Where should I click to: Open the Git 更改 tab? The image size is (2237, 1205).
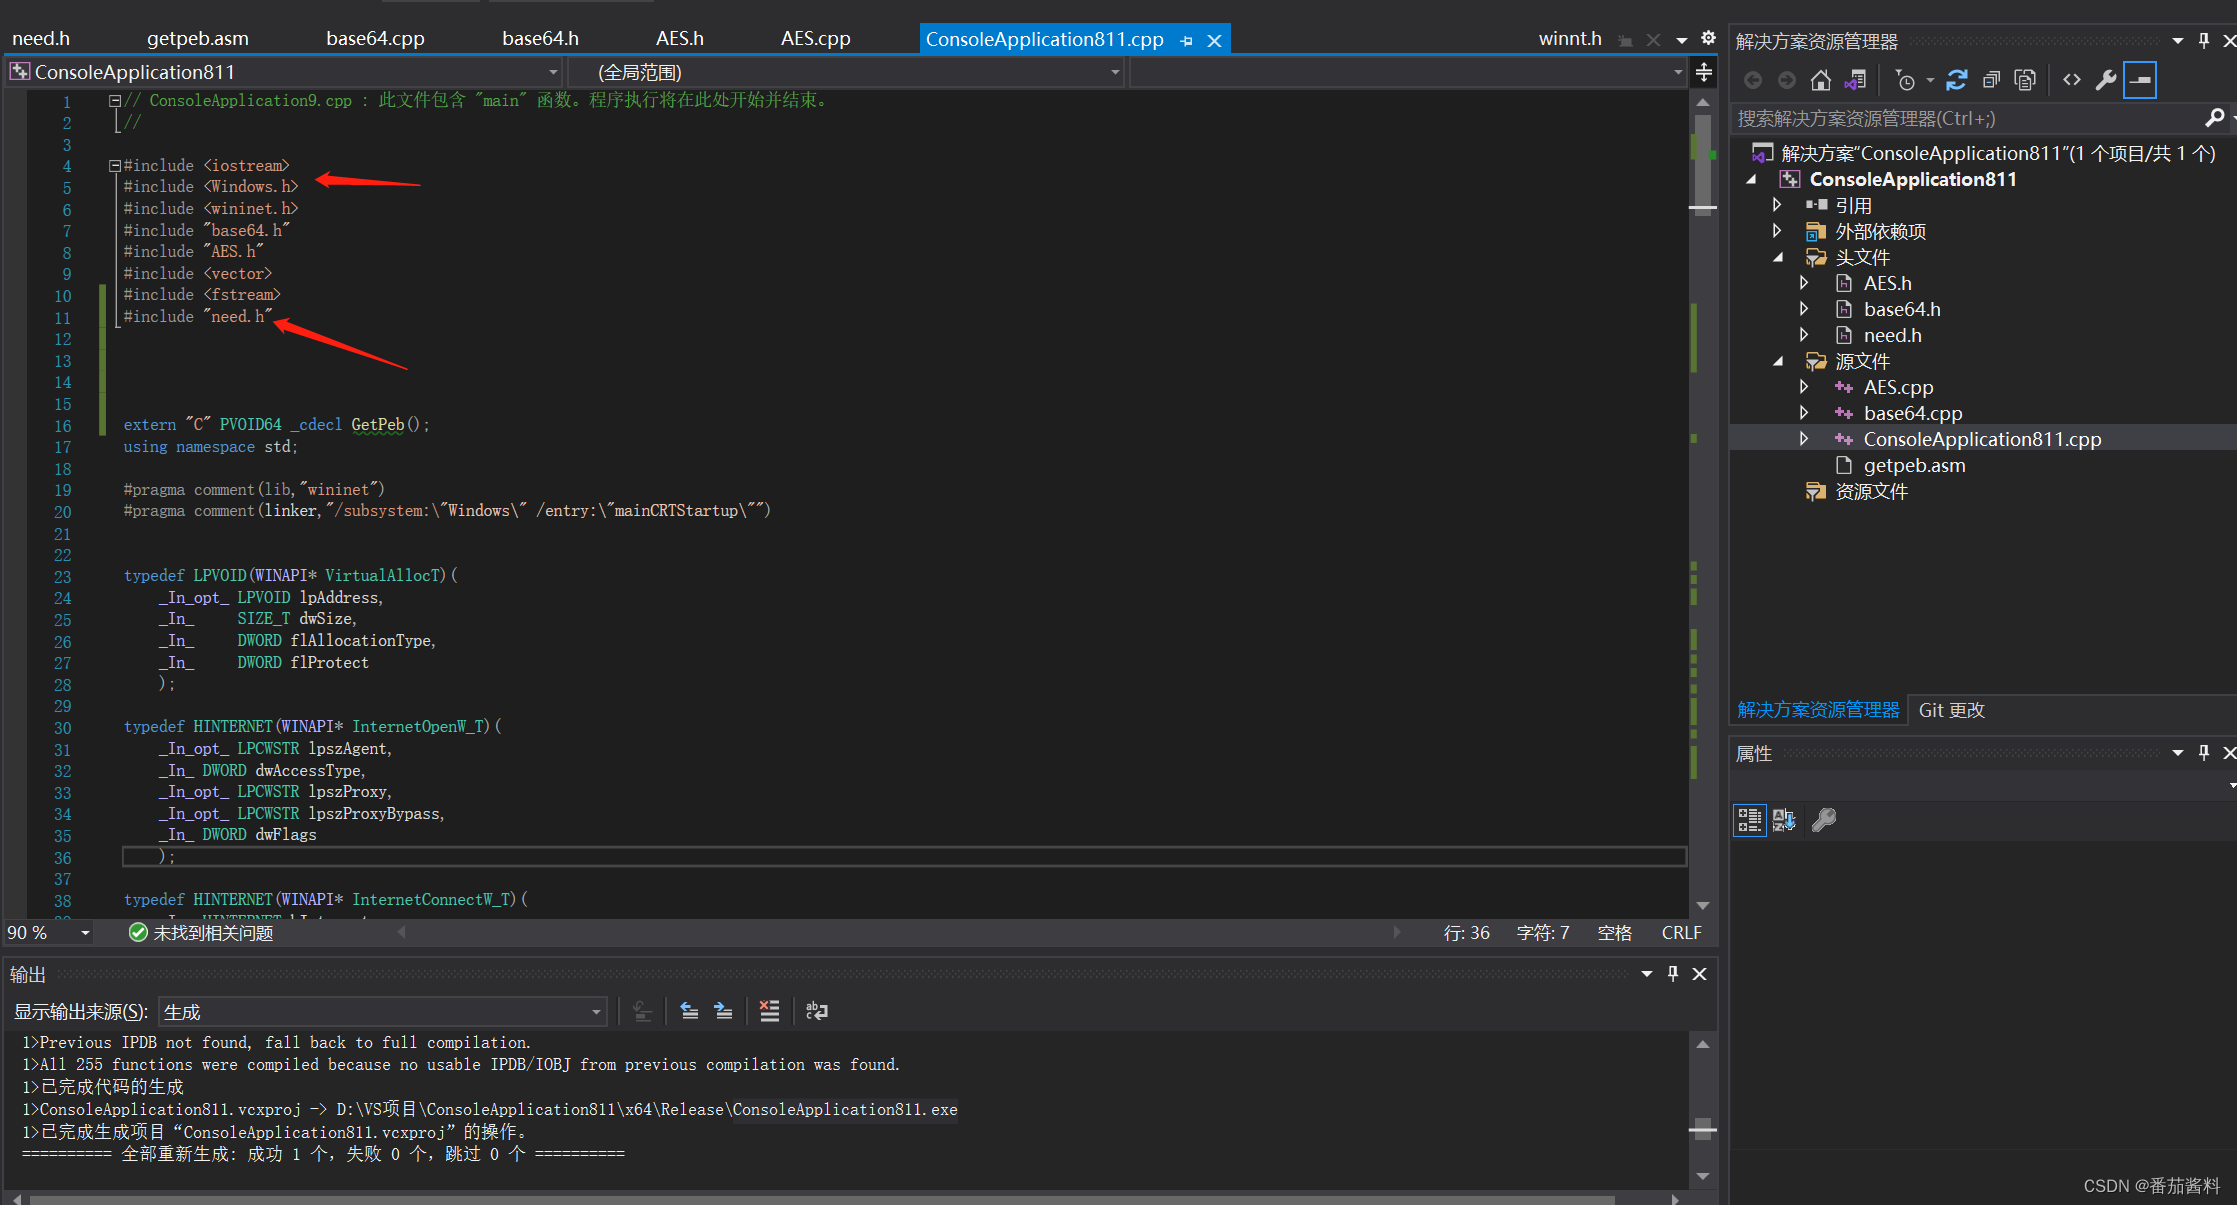[x=1951, y=710]
